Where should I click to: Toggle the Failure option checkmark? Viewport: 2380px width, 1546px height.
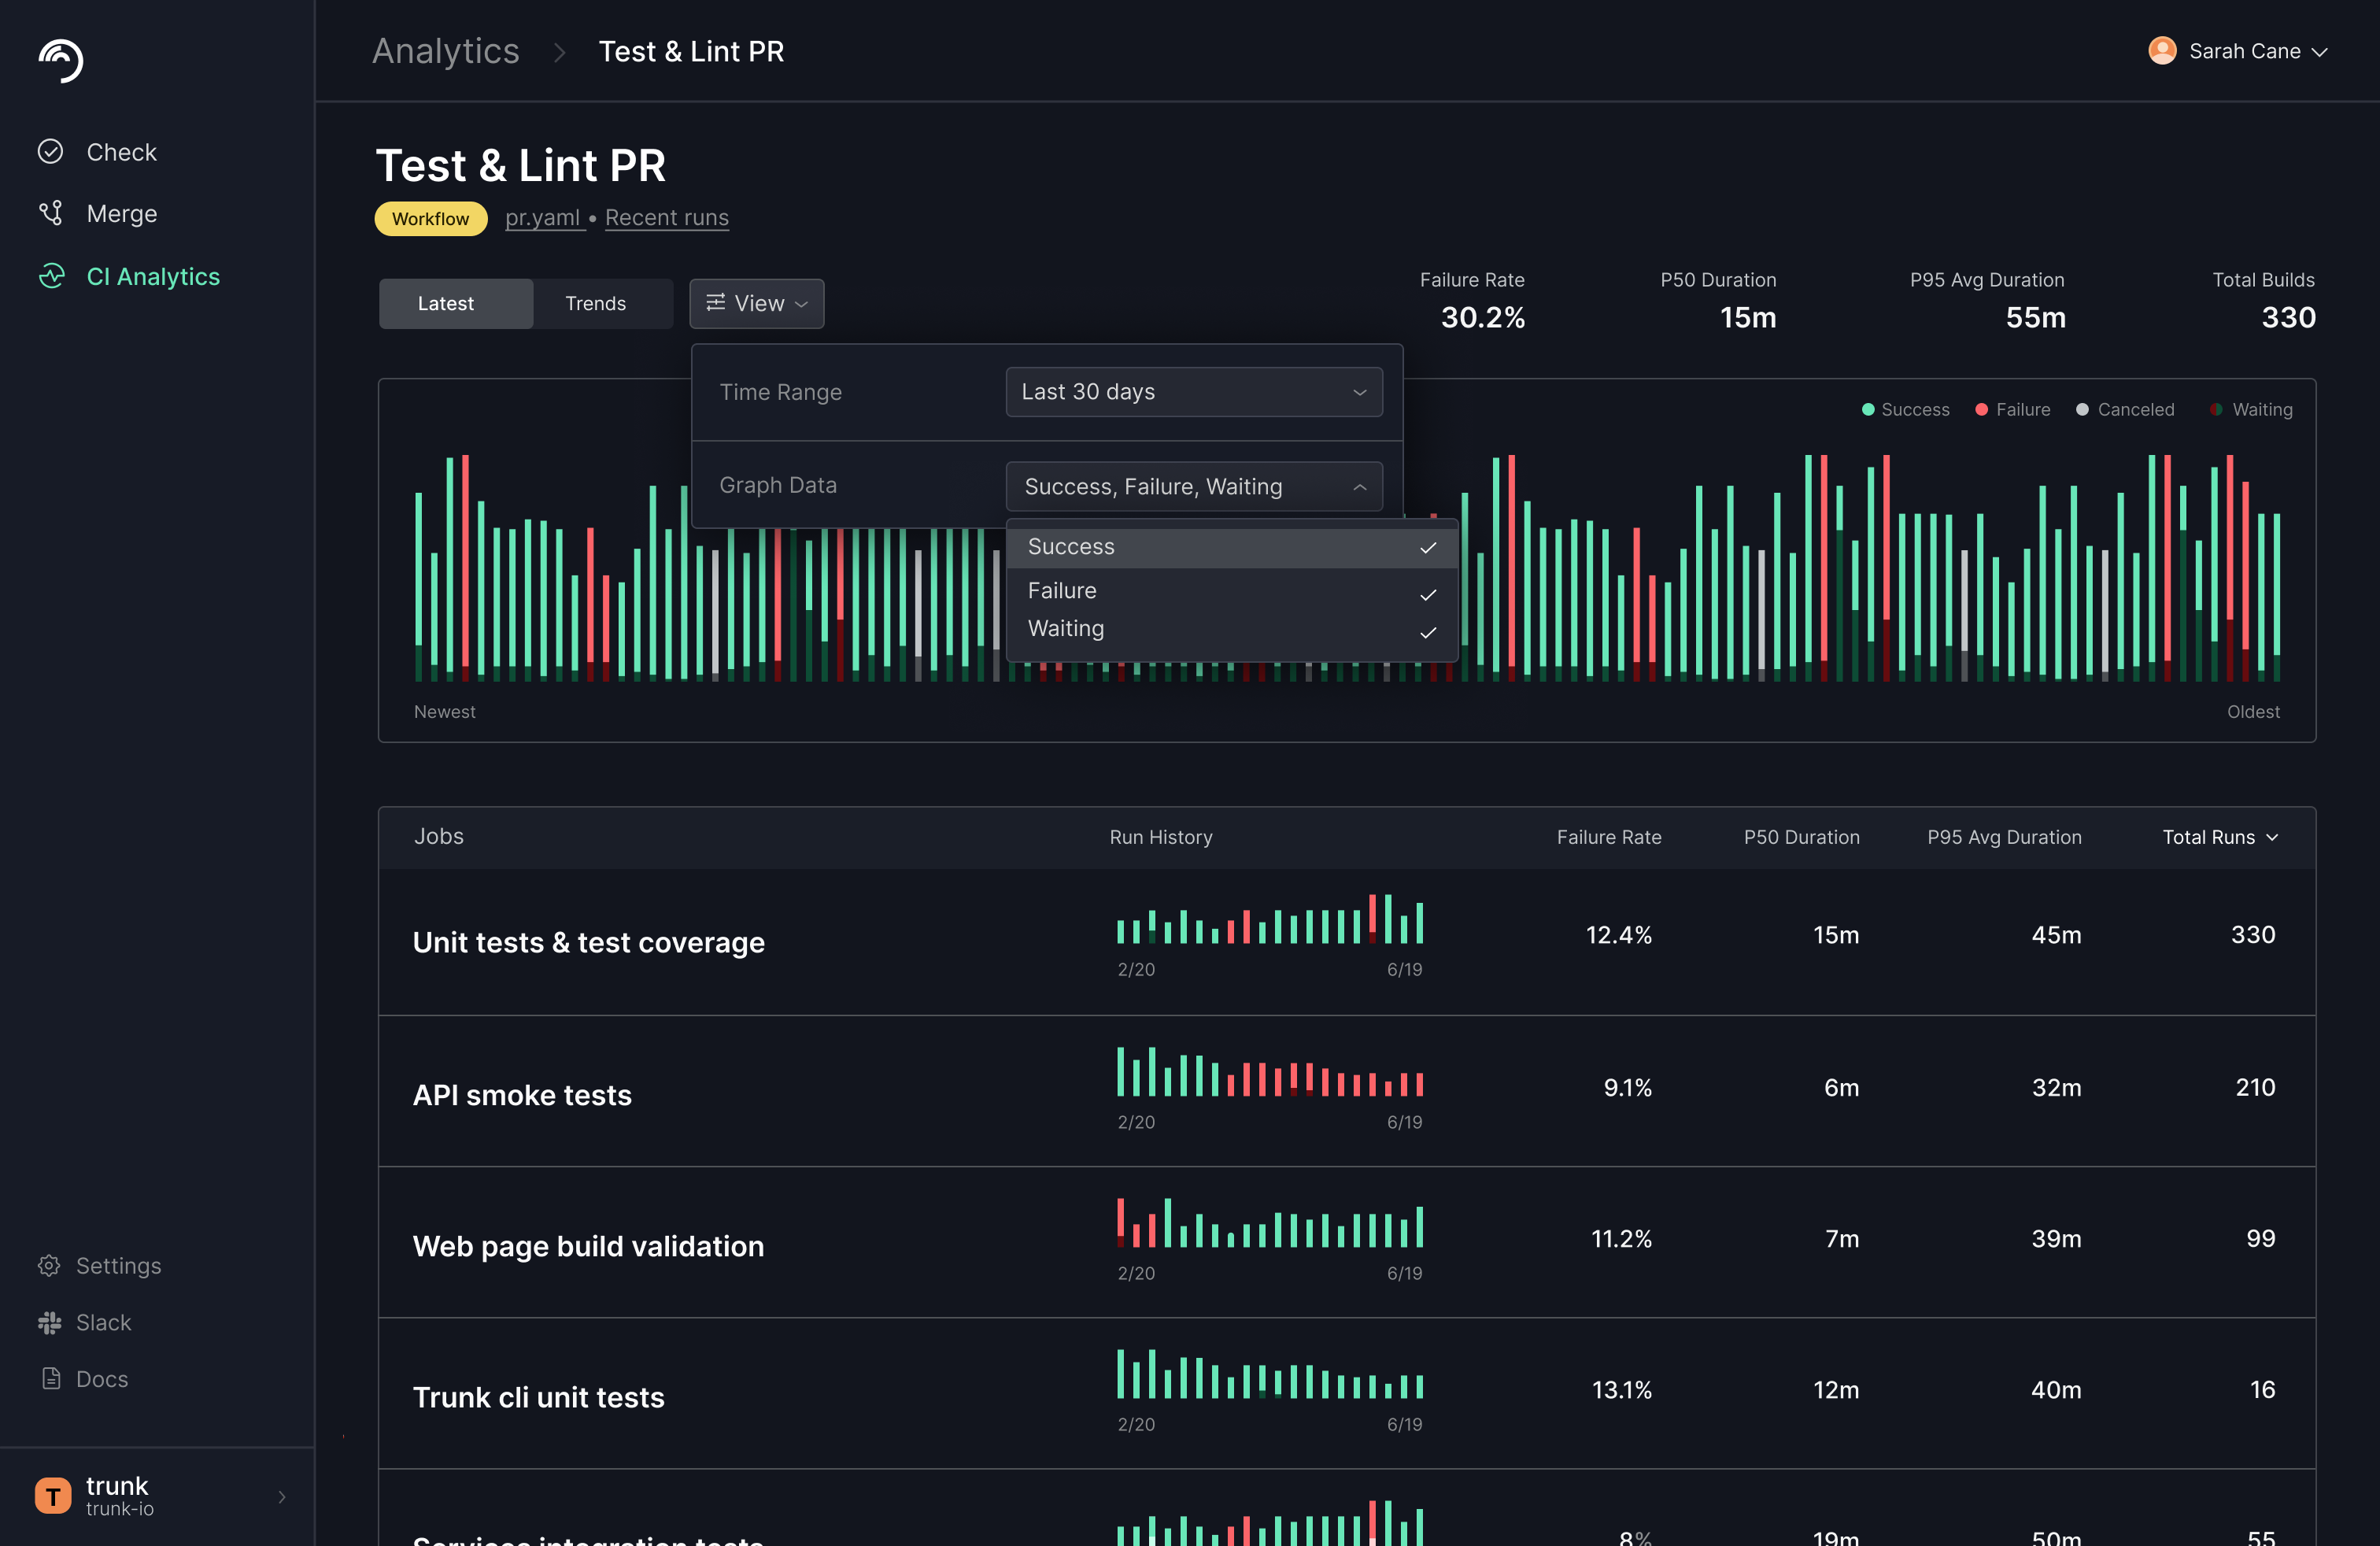[1428, 594]
